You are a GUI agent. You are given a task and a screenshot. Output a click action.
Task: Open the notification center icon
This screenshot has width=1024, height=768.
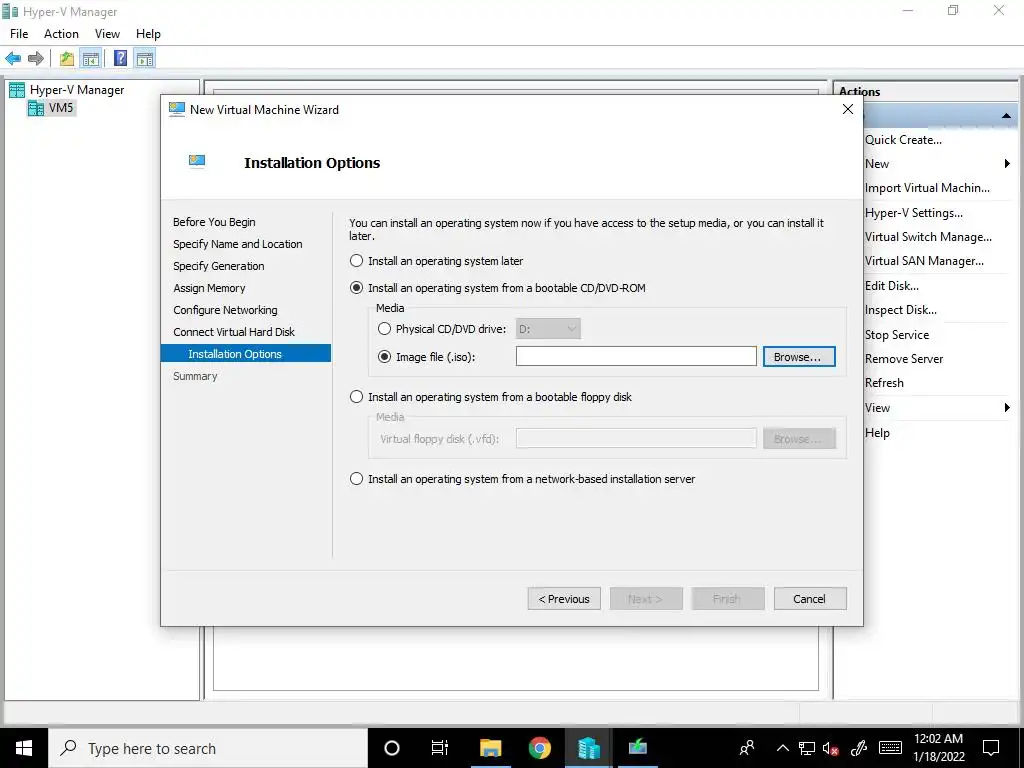[991, 748]
